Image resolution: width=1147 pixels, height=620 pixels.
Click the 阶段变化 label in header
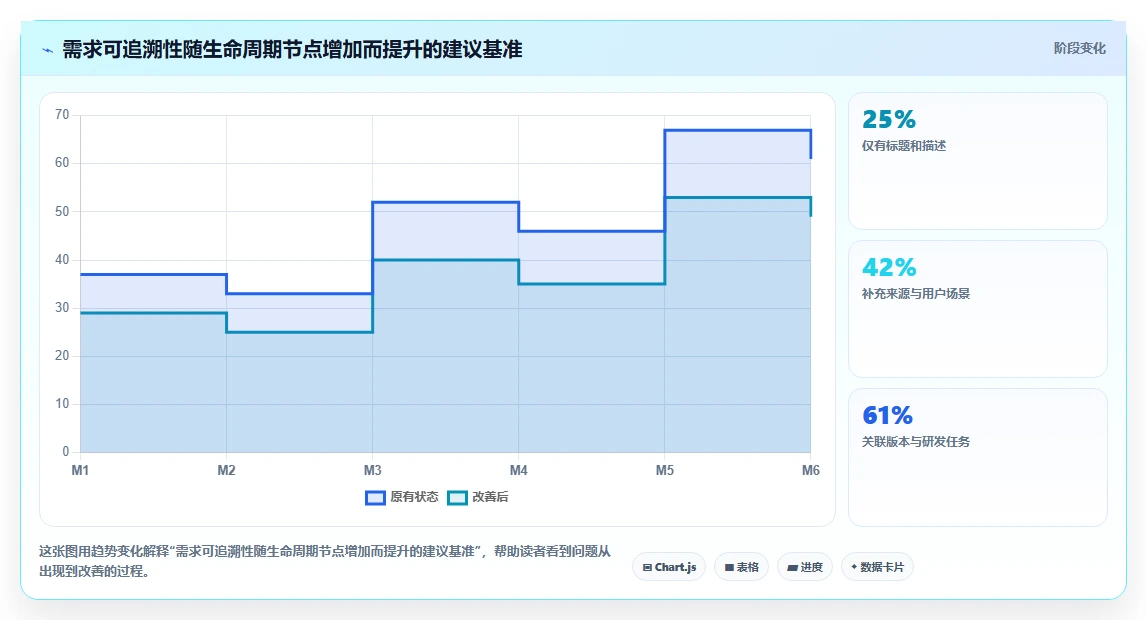[1079, 48]
